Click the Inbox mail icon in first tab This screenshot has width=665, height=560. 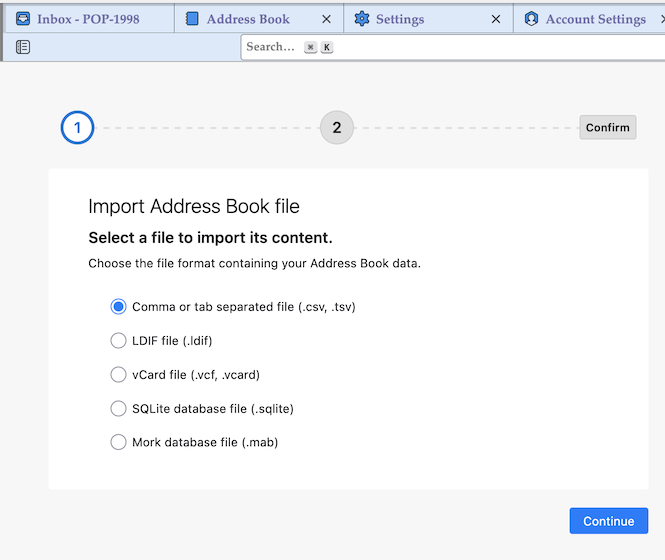click(23, 19)
